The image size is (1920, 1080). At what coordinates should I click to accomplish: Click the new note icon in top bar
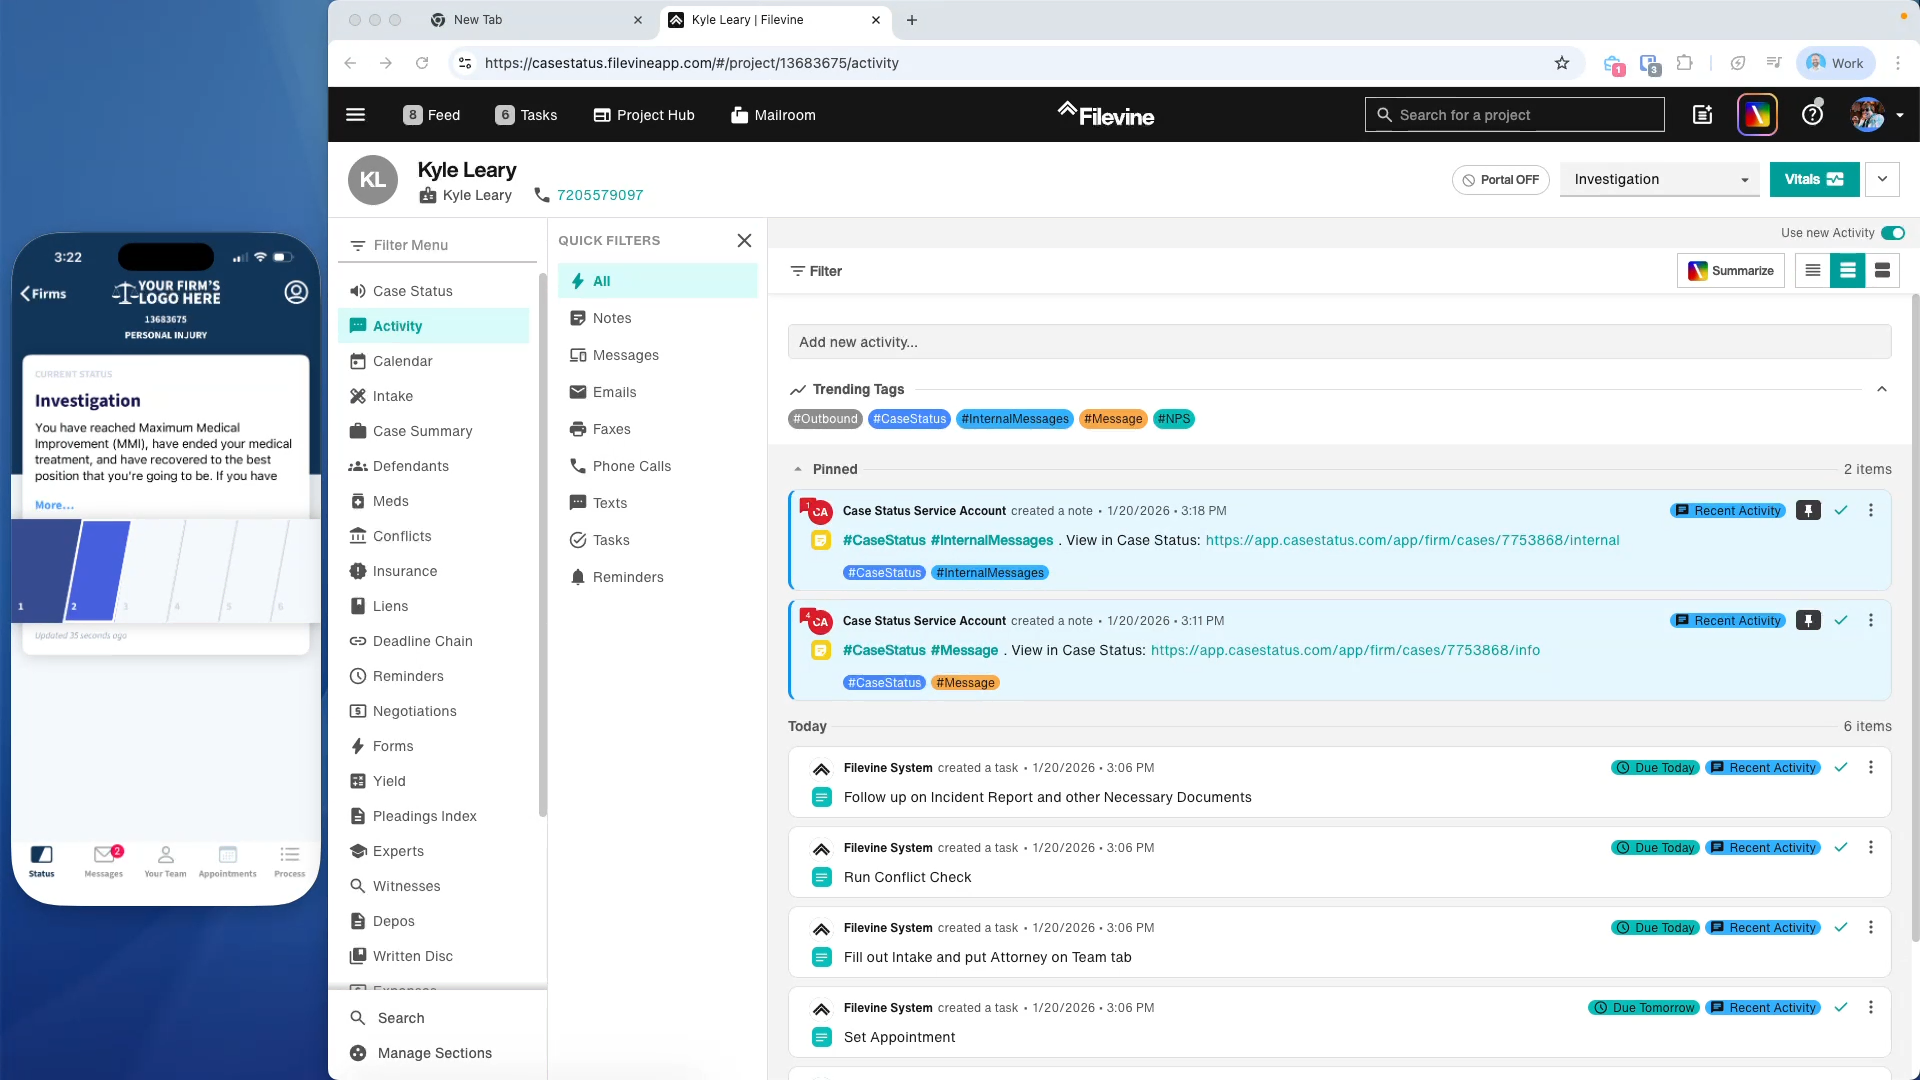pyautogui.click(x=1702, y=115)
